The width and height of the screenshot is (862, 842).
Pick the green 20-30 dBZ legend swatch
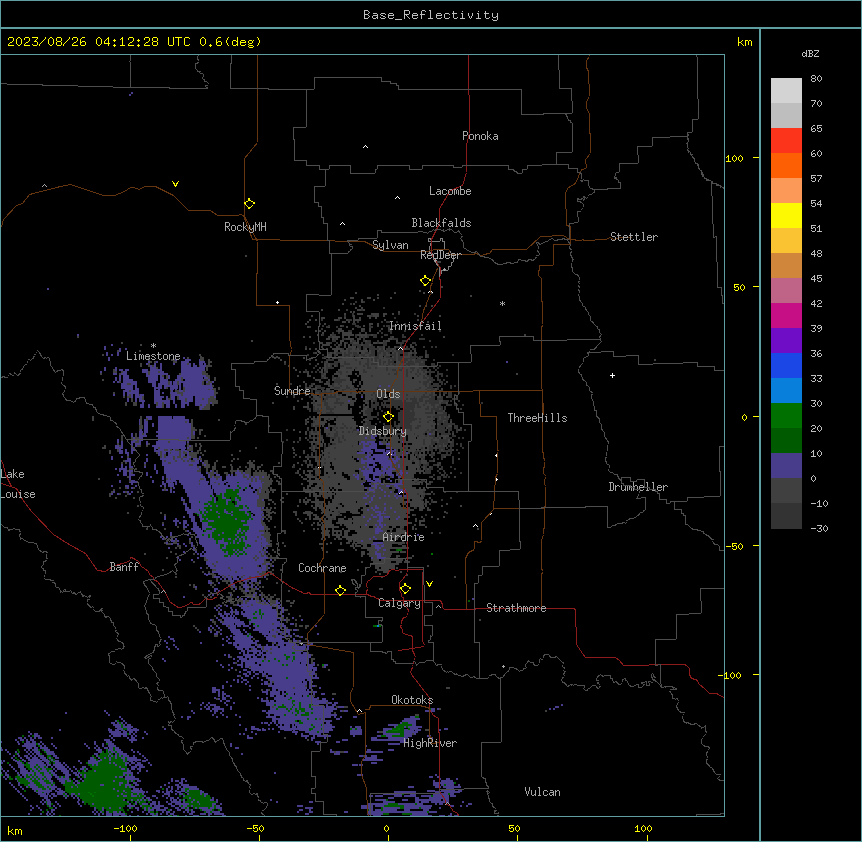tap(786, 416)
